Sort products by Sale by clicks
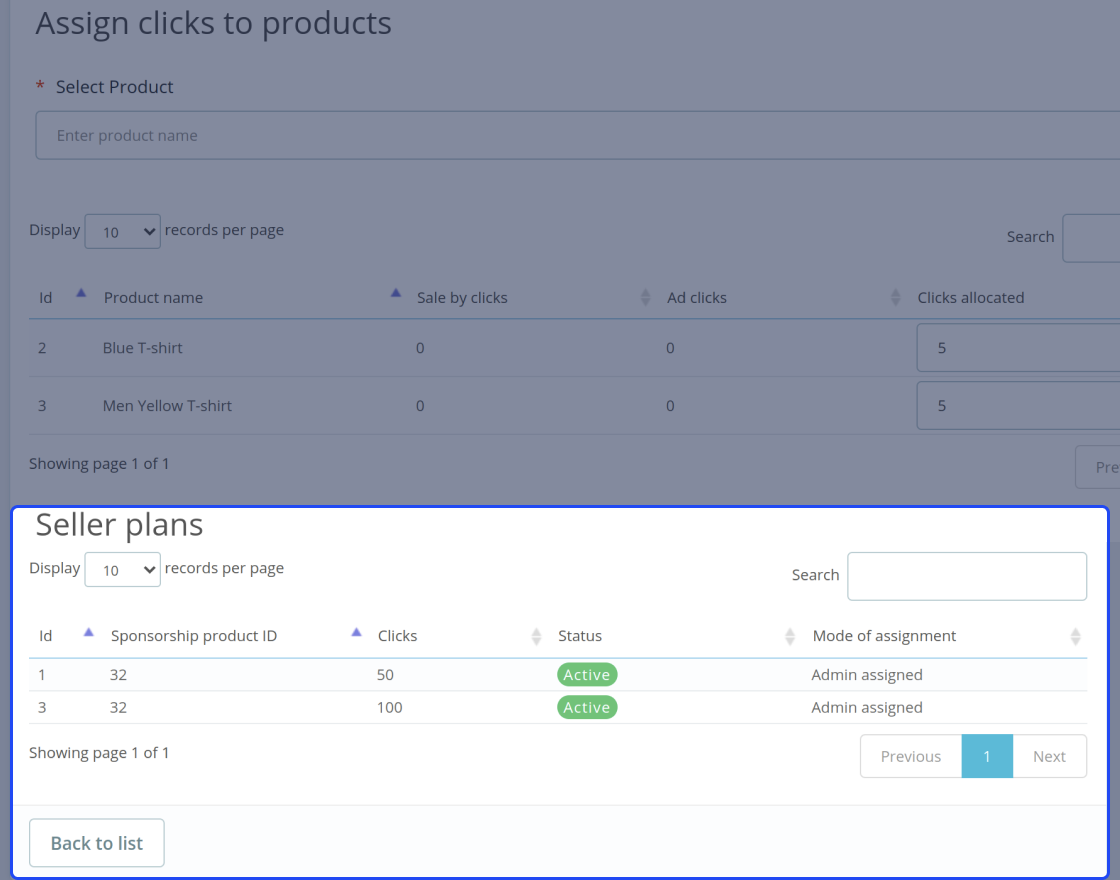Image resolution: width=1120 pixels, height=880 pixels. 532,297
